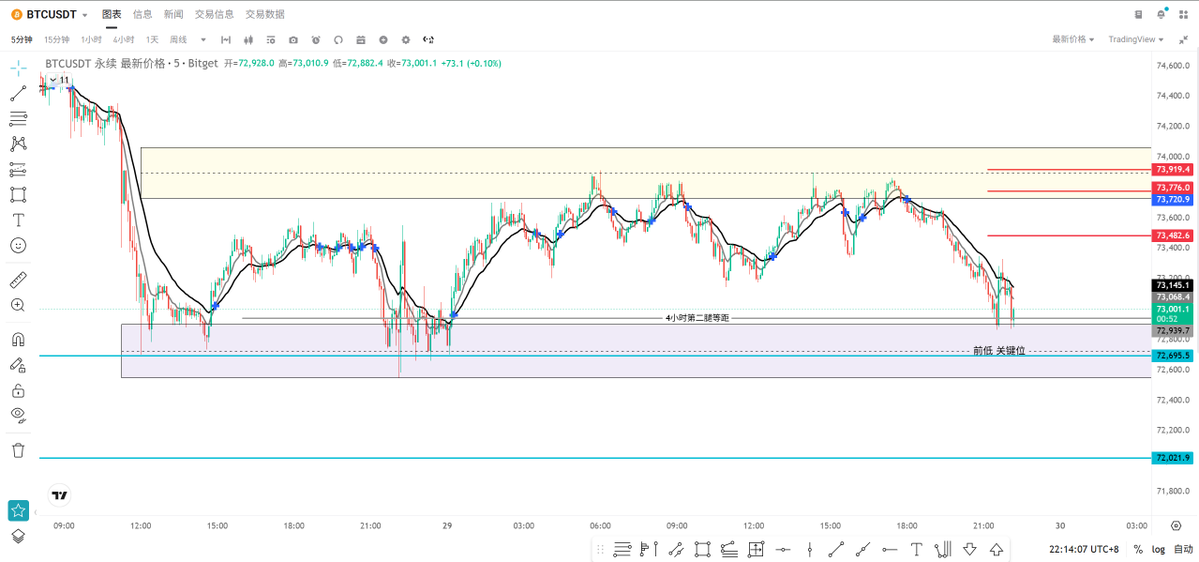Select rectangle tool in bottom favorites toolbar
The height and width of the screenshot is (562, 1199).
(702, 548)
